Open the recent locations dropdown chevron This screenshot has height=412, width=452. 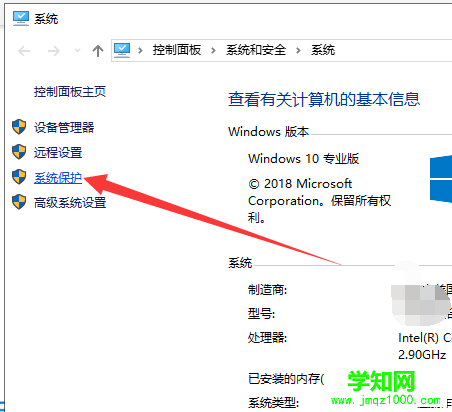tap(77, 51)
